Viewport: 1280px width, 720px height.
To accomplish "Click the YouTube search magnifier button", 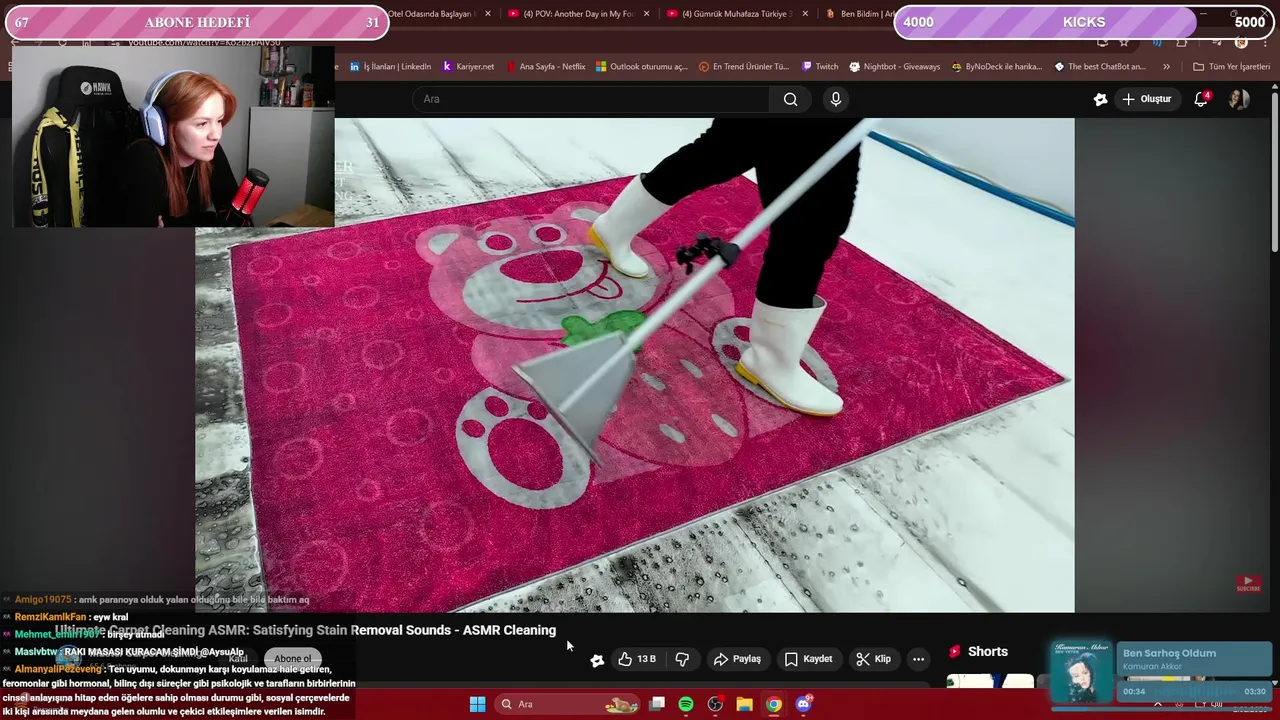I will [x=790, y=99].
